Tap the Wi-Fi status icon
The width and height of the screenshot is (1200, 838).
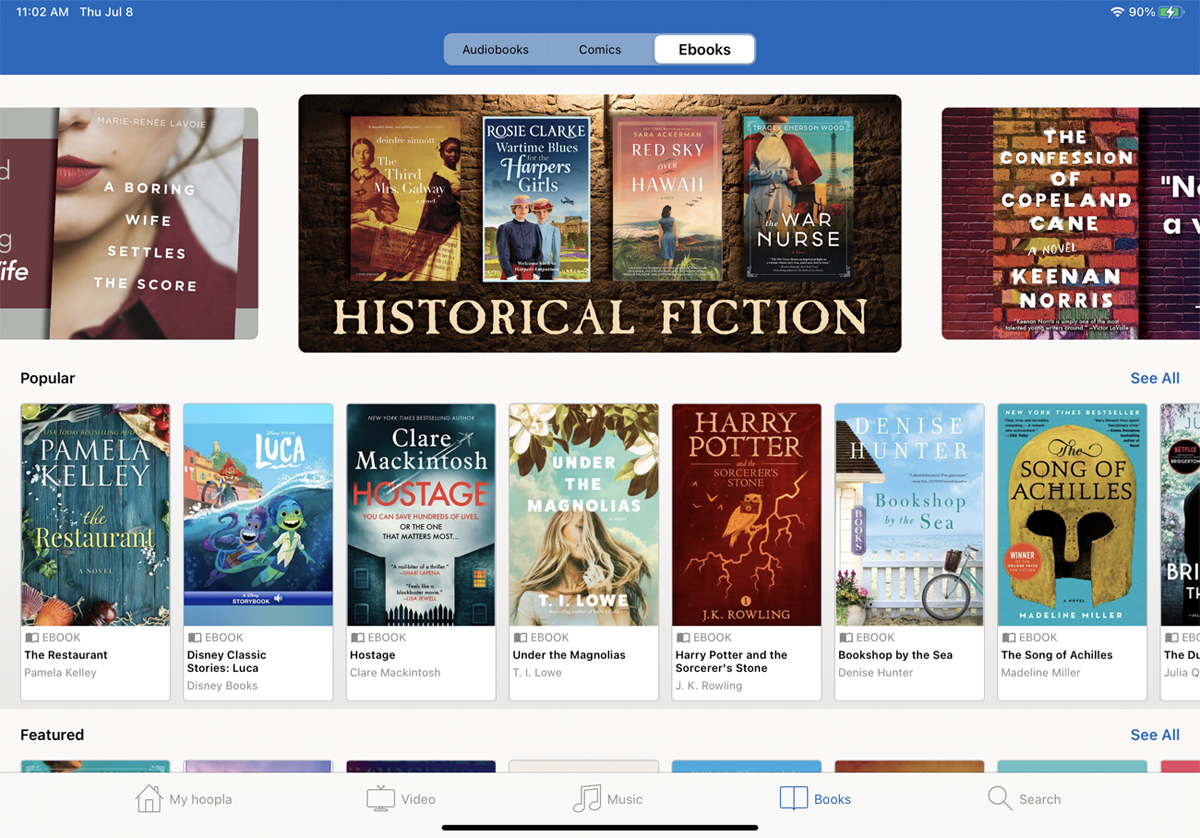coord(1117,12)
